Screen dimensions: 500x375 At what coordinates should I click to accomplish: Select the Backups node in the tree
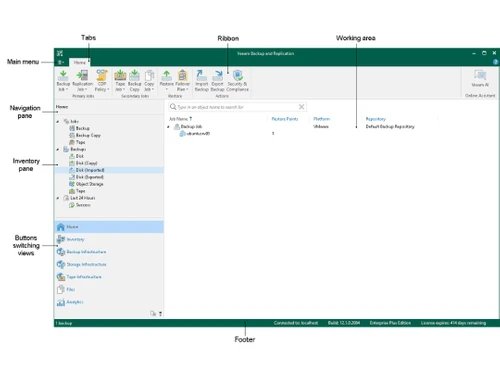coord(75,149)
